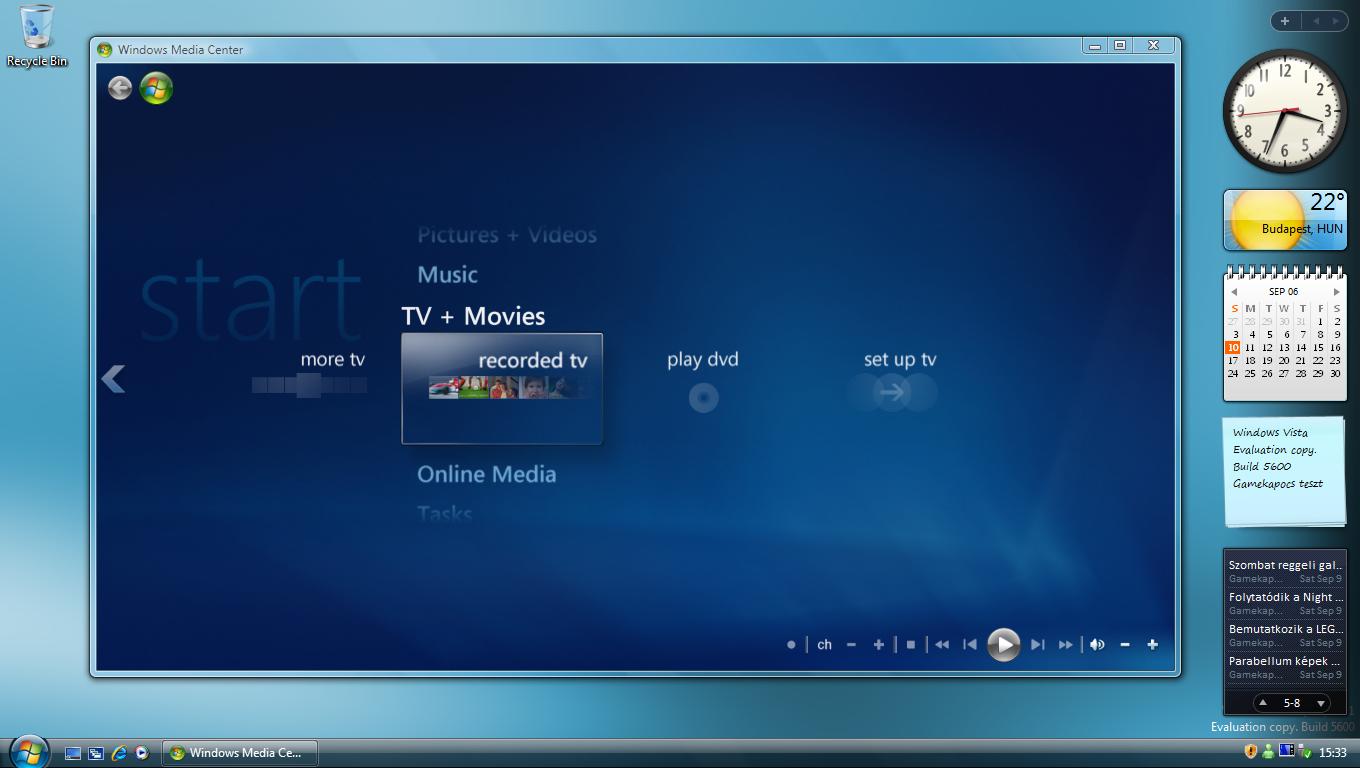This screenshot has width=1360, height=768.
Task: Start playback with the round play button
Action: pyautogui.click(x=1003, y=645)
